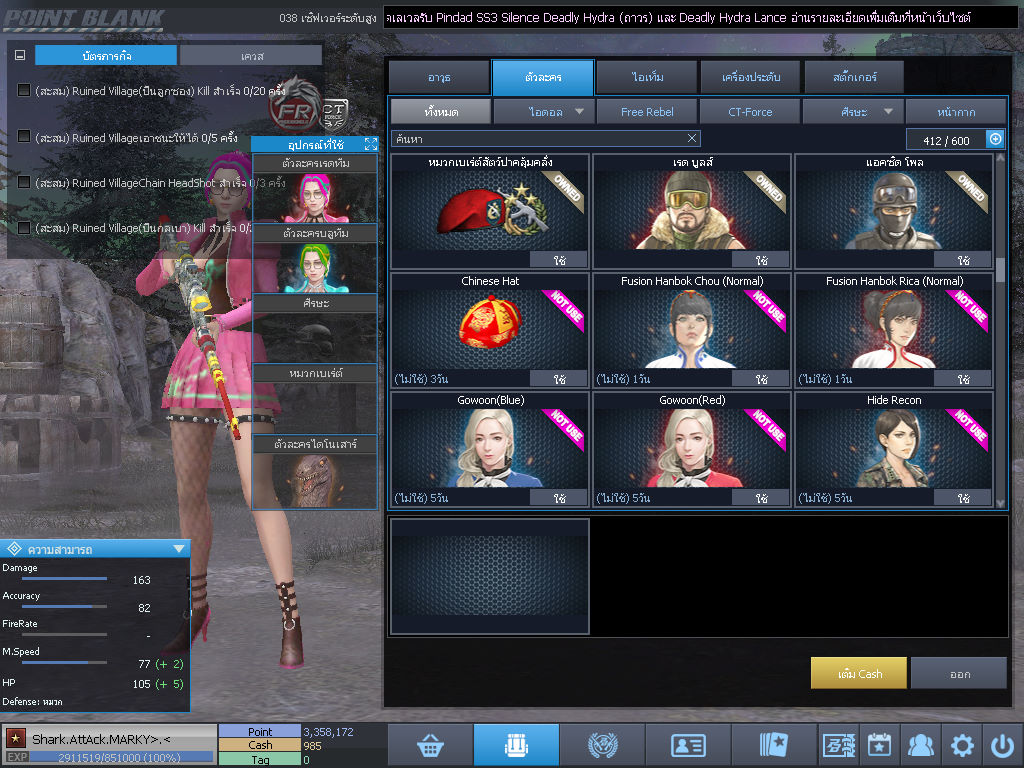The image size is (1024, 768).
Task: Open the event calendar icon
Action: (879, 744)
